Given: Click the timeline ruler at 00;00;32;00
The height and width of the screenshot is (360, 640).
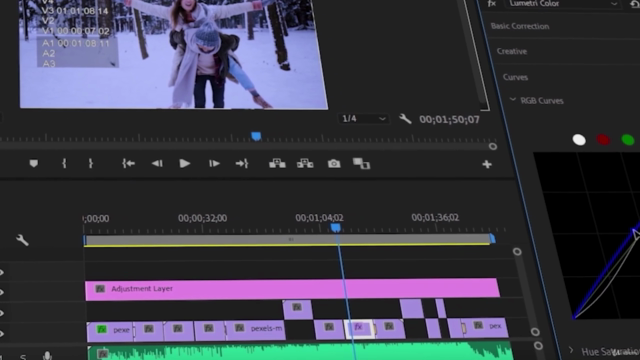Looking at the screenshot, I should click(x=202, y=218).
